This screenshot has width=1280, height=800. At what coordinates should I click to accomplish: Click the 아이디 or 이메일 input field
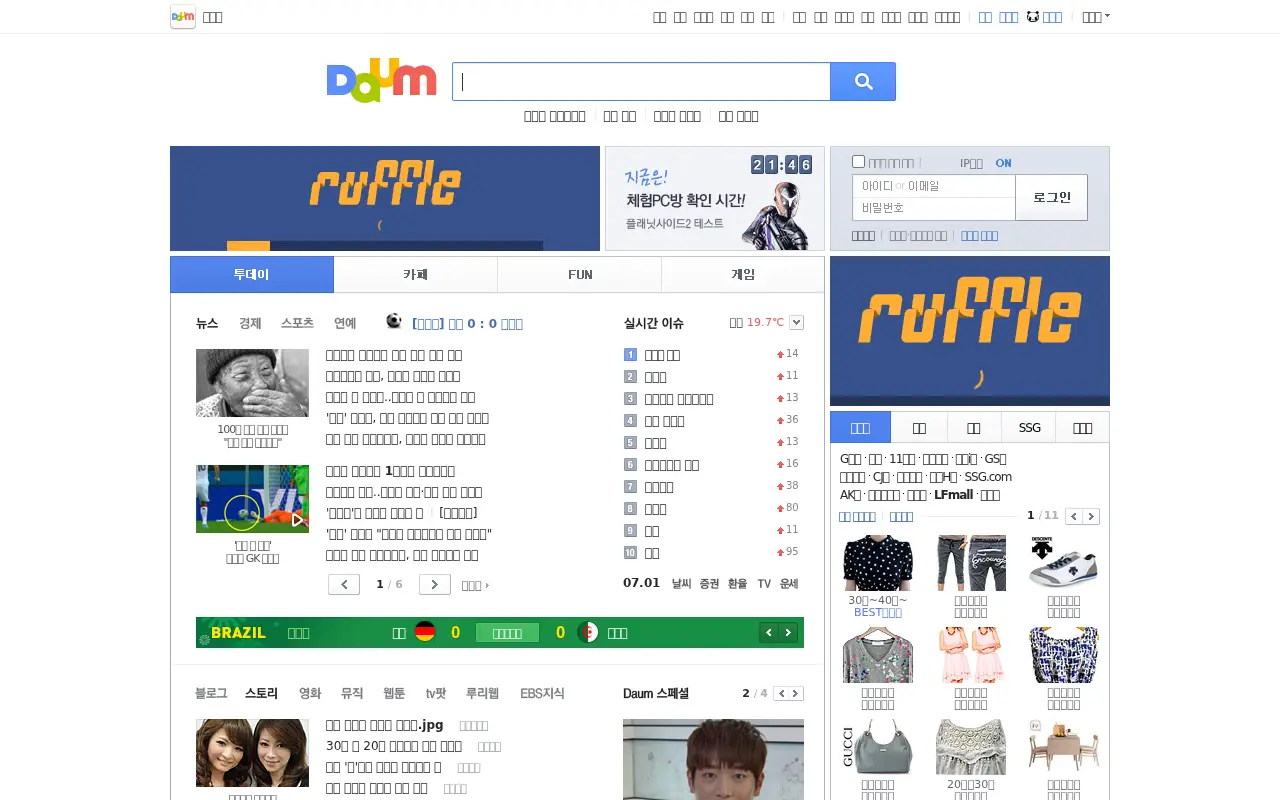934,186
